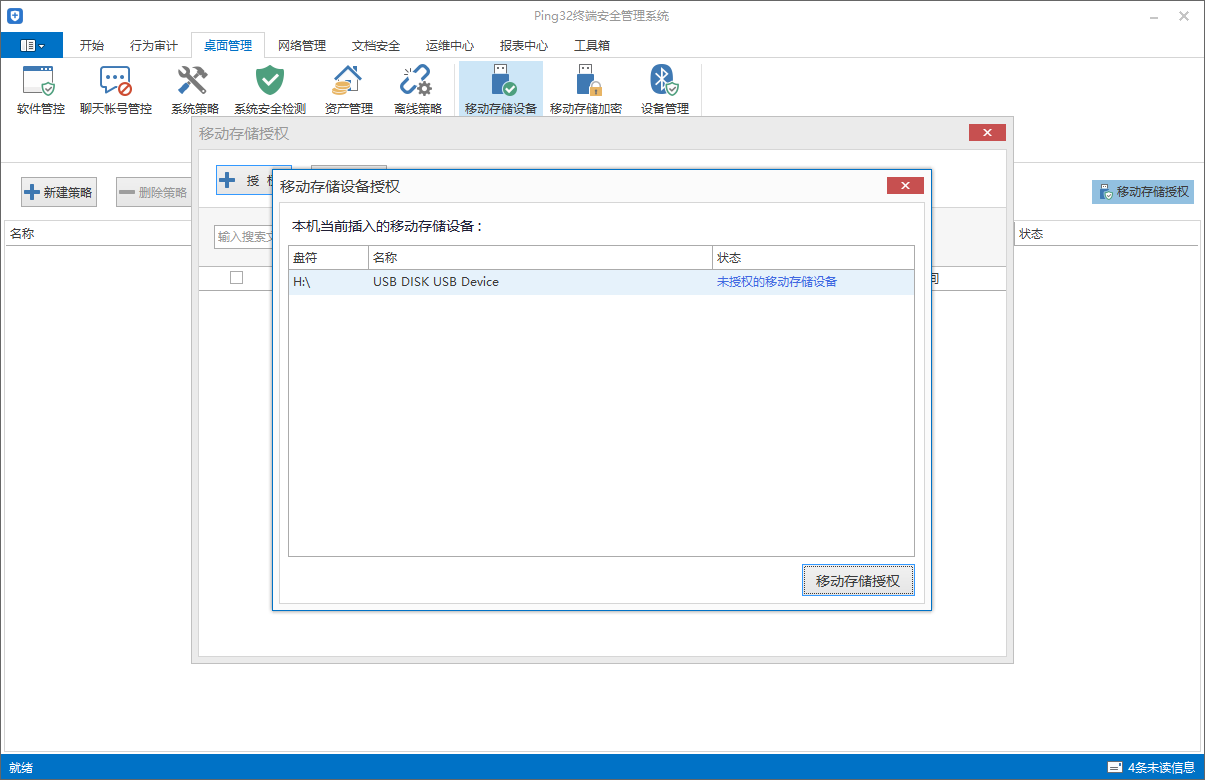Click the 4条未读信息 status text
The image size is (1205, 780).
tap(1161, 768)
